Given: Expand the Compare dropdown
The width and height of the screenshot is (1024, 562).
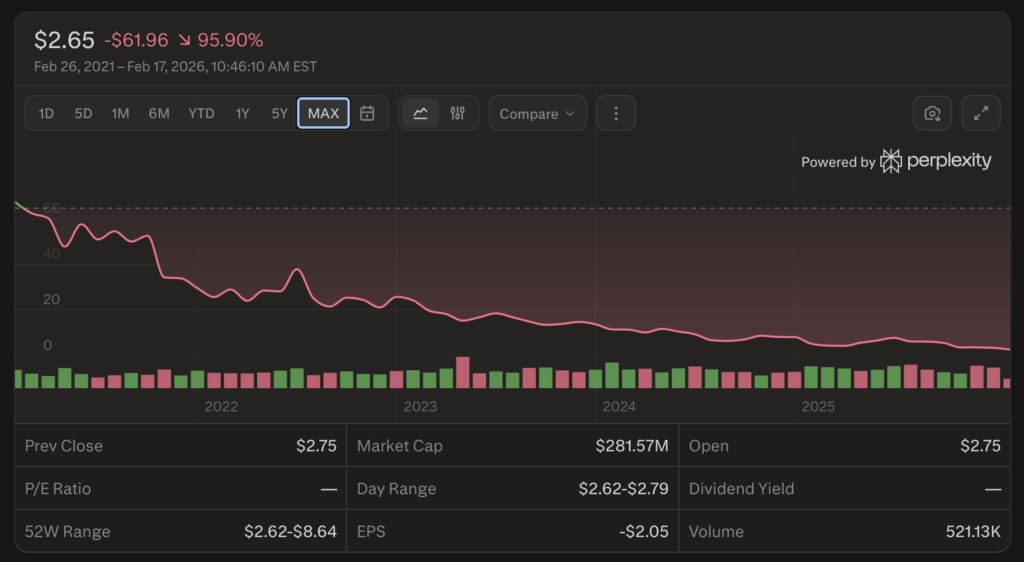Looking at the screenshot, I should (x=537, y=114).
